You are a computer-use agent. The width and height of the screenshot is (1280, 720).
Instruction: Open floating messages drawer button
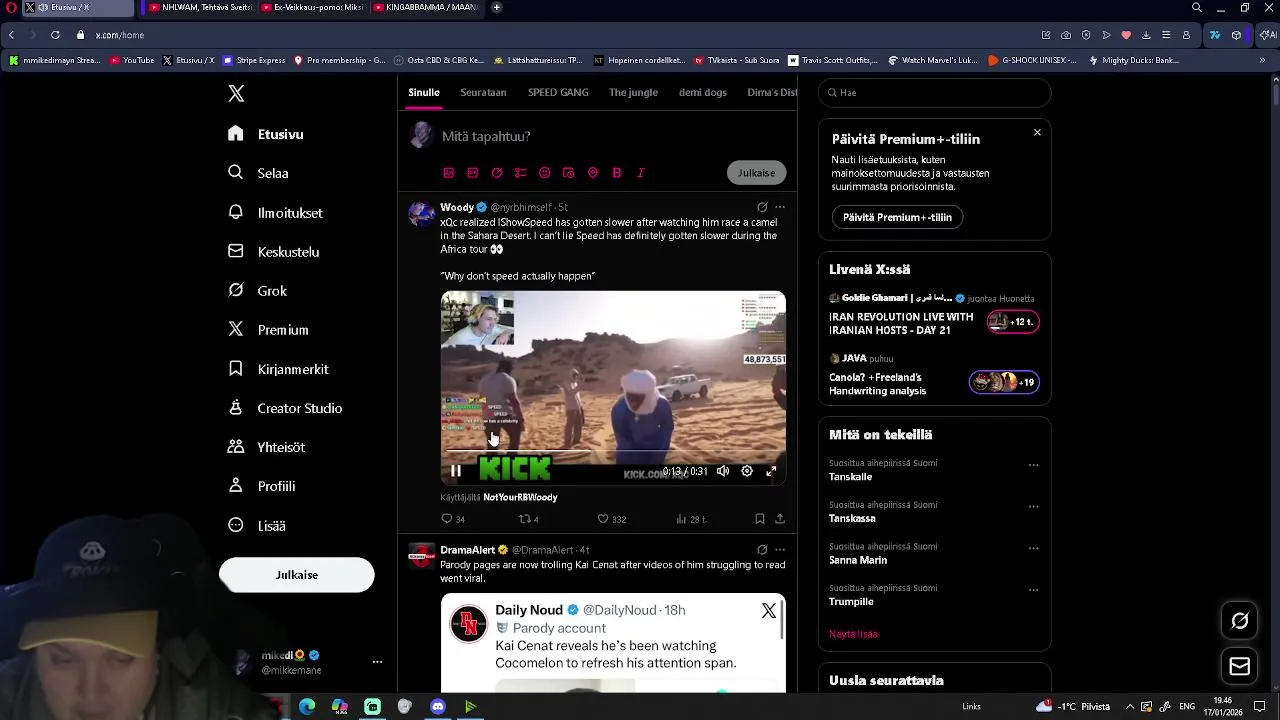tap(1240, 666)
